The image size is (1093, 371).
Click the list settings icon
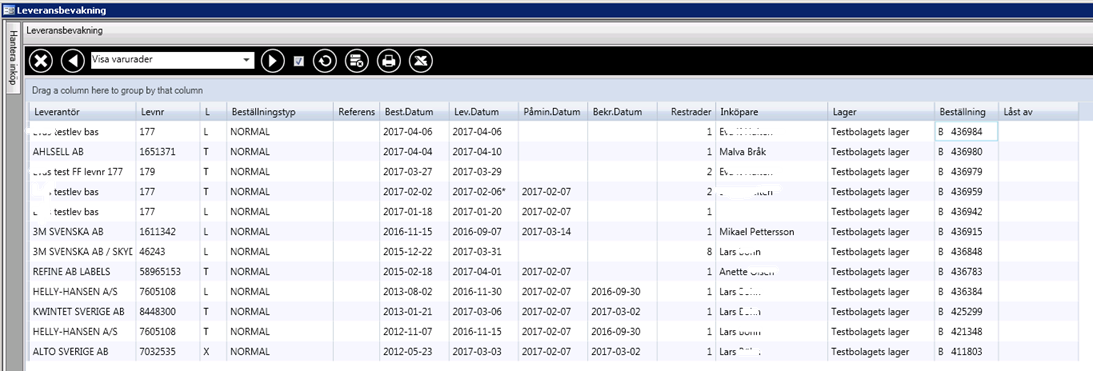[x=356, y=61]
